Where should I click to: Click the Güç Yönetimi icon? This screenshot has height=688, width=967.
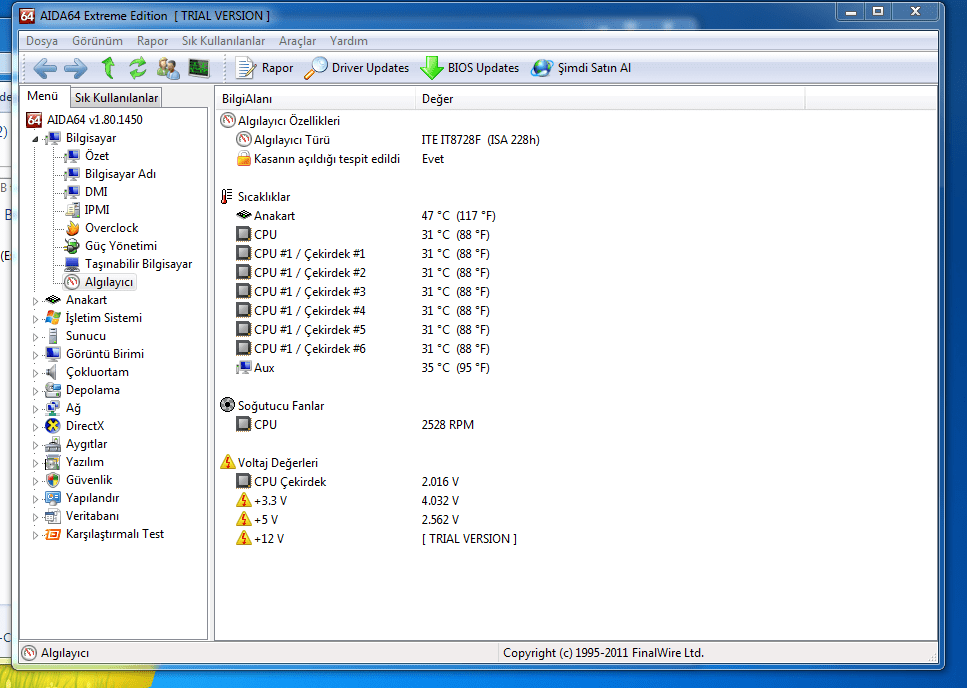click(x=72, y=246)
